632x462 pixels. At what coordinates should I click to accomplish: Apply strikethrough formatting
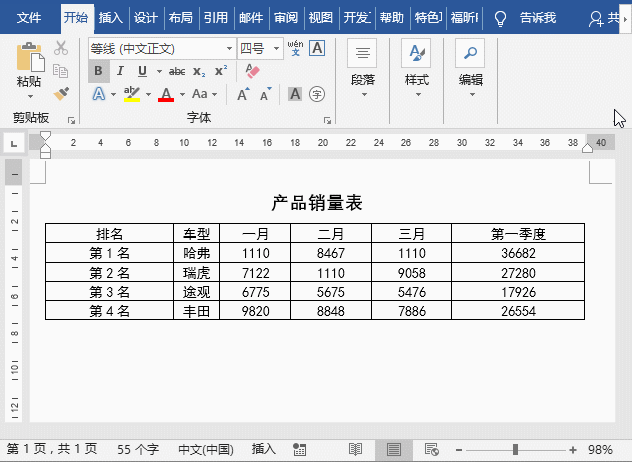click(x=177, y=71)
